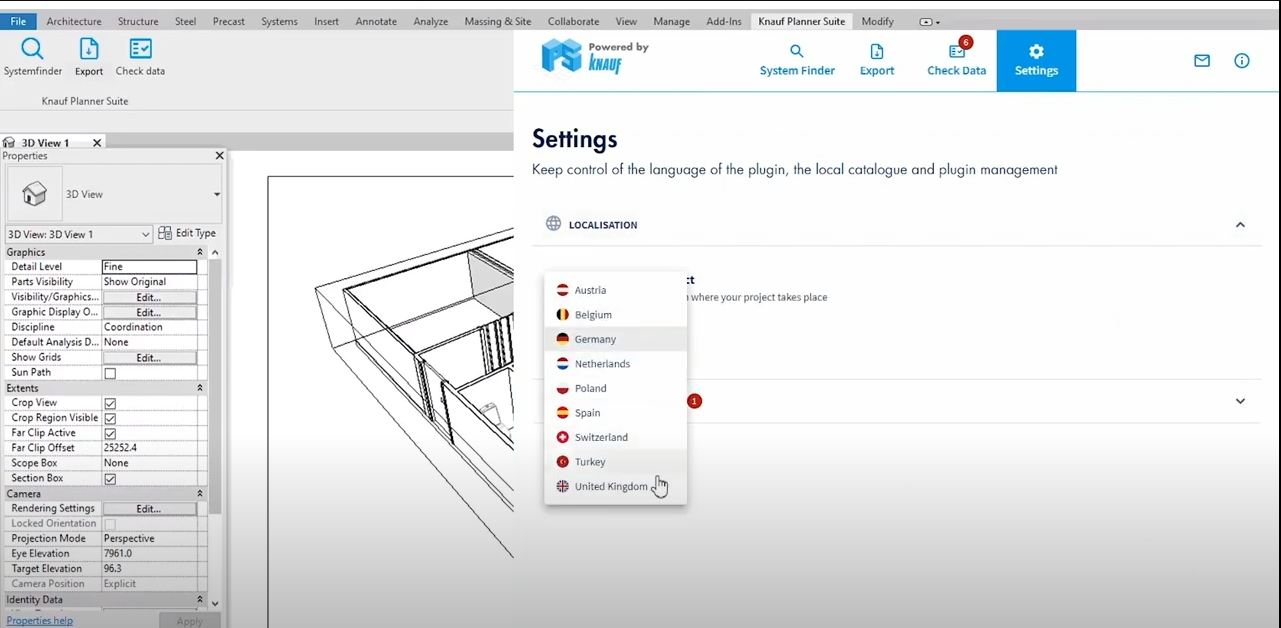Choose Netherlands in the country list
Viewport: 1281px width, 628px height.
[616, 364]
